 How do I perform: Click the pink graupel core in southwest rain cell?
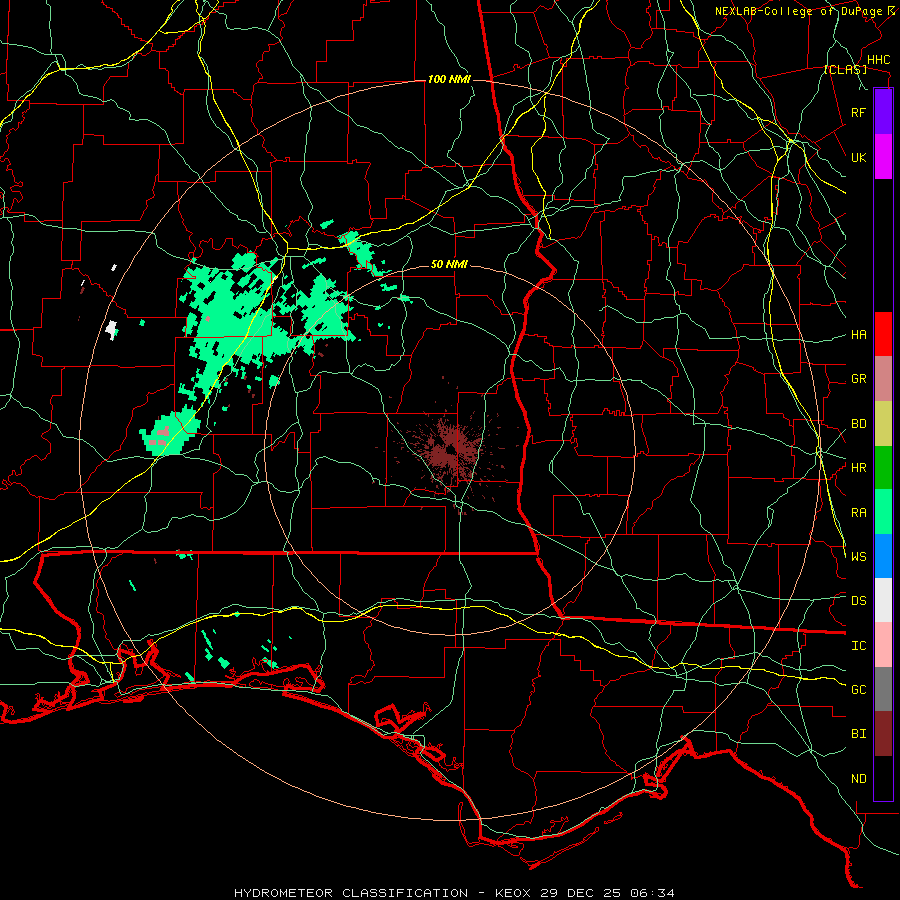pyautogui.click(x=161, y=436)
